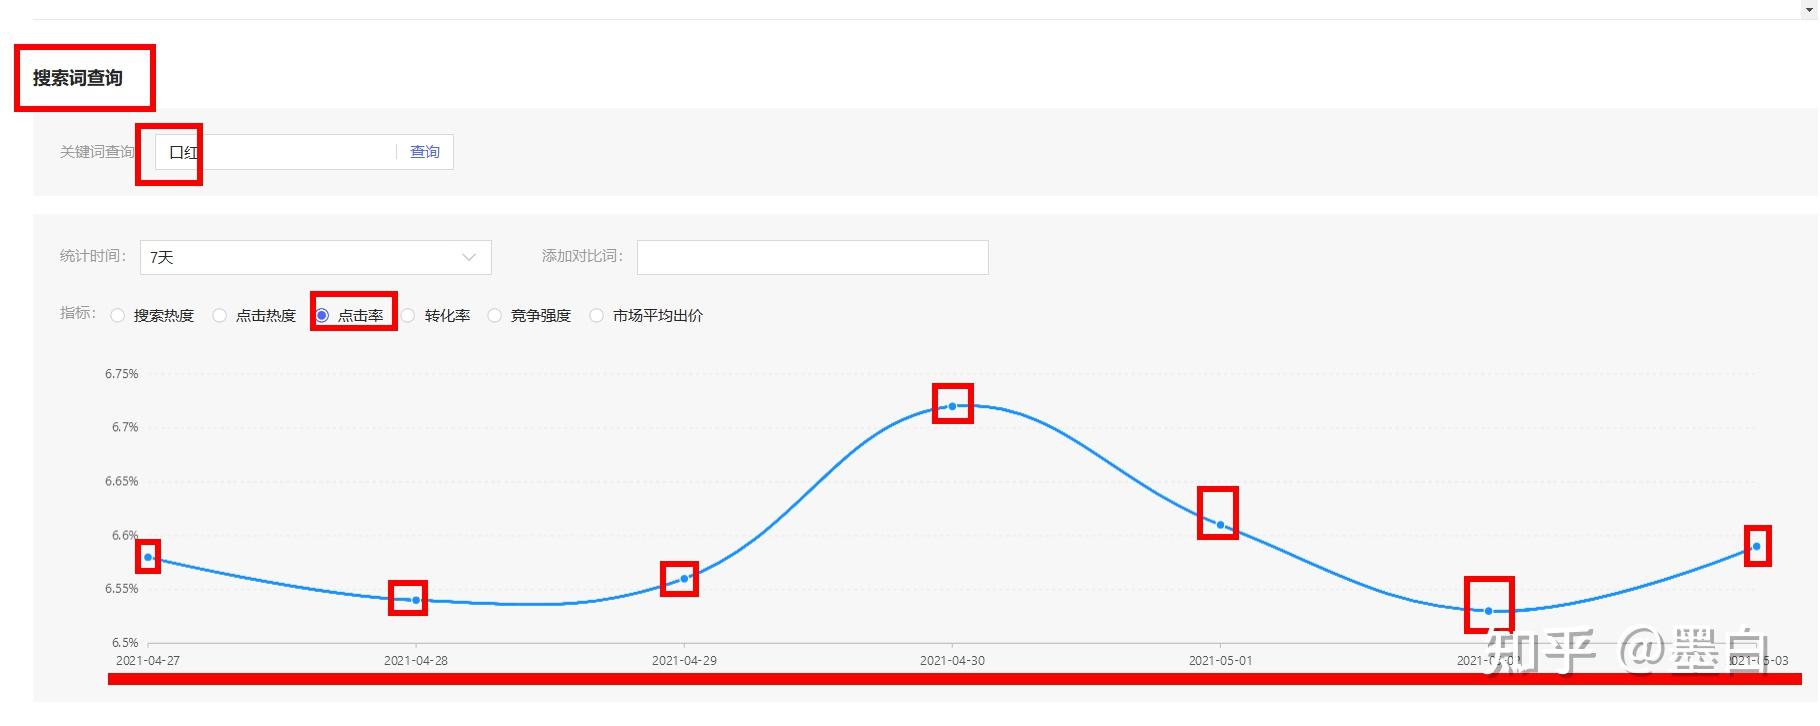Expand the 7天 dropdown chevron arrow
The width and height of the screenshot is (1820, 726).
coord(469,257)
